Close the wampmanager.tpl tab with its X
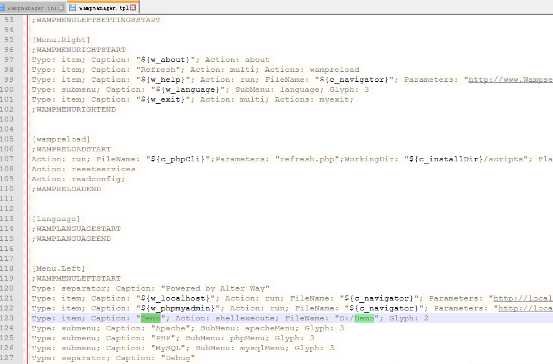Image resolution: width=553 pixels, height=364 pixels. [x=133, y=7]
